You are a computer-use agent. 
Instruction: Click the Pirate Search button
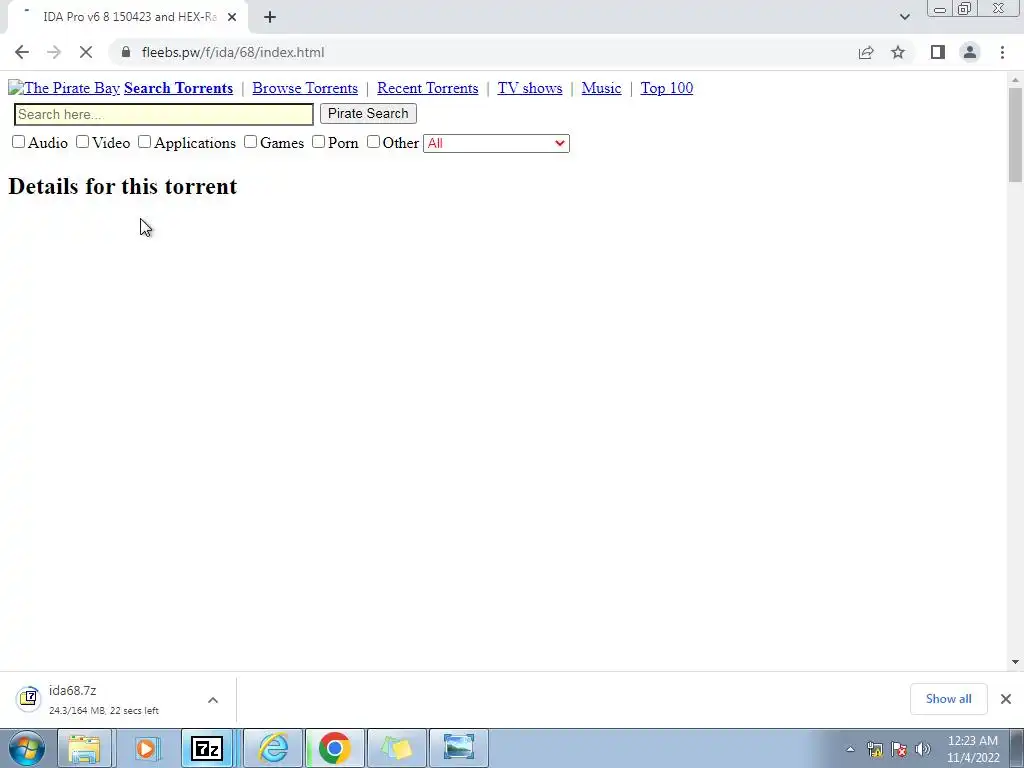(368, 114)
